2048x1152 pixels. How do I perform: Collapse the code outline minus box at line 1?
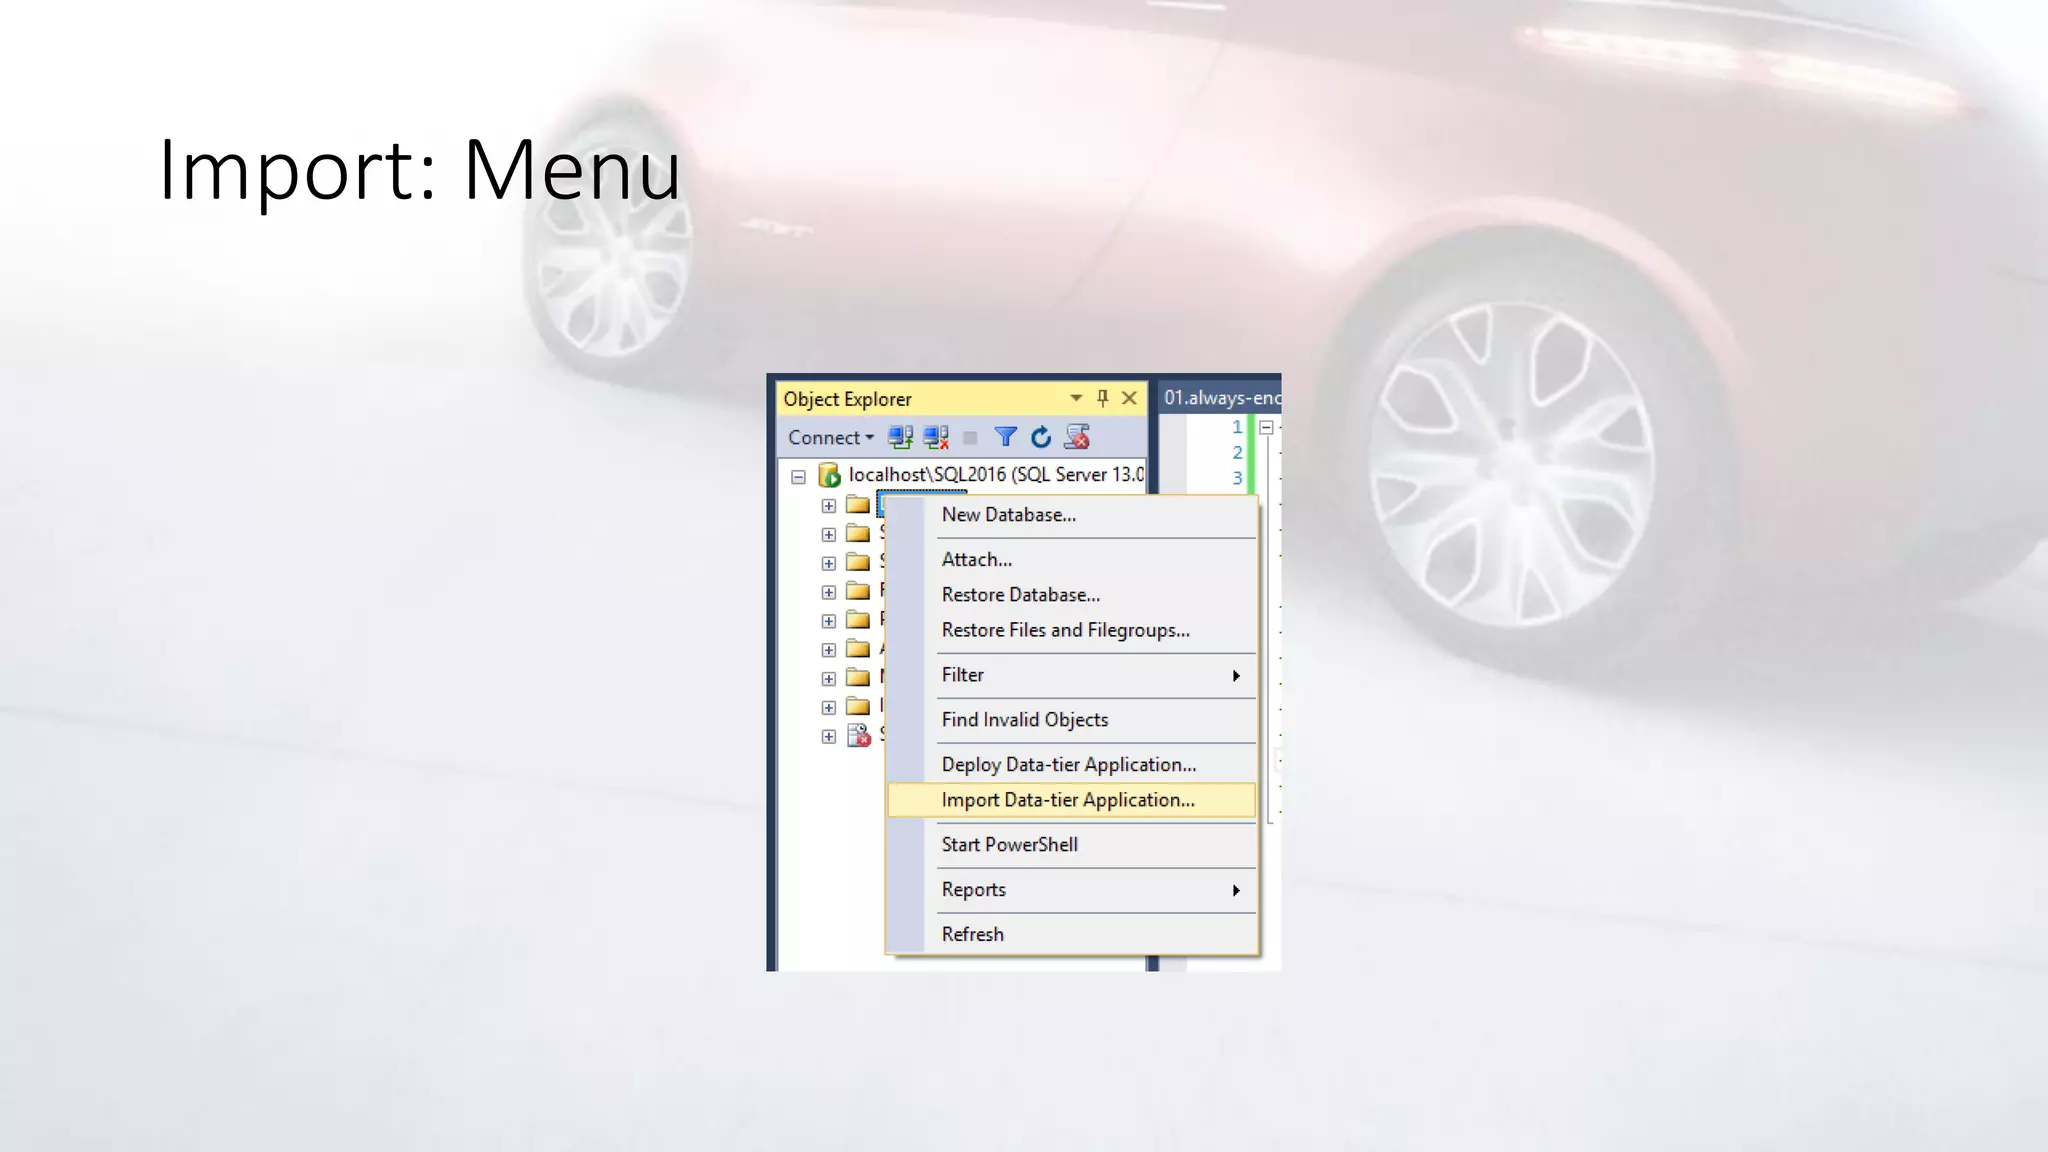(x=1266, y=428)
